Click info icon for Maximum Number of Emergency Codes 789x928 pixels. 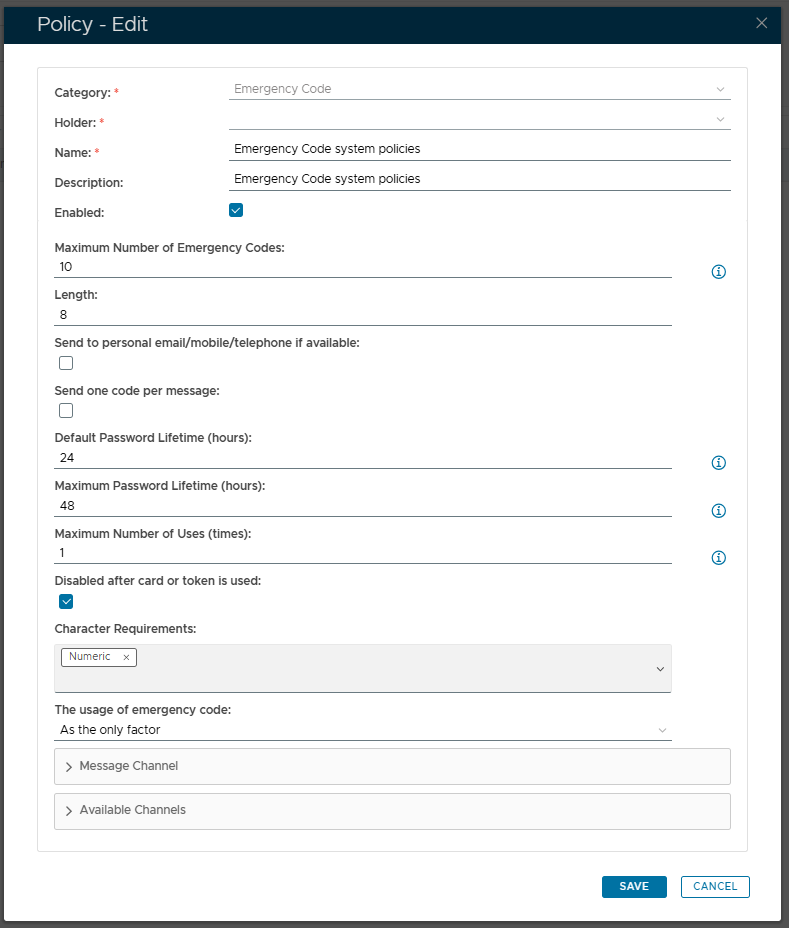[718, 272]
